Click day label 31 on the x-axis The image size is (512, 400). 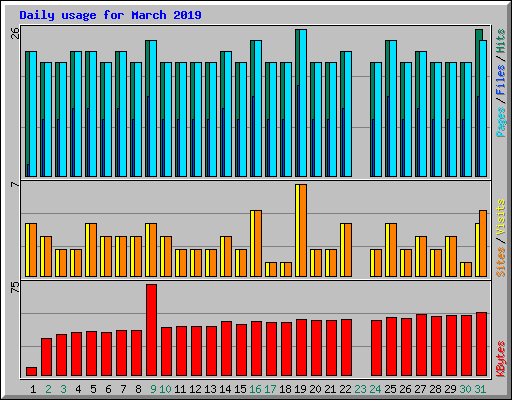coord(480,389)
